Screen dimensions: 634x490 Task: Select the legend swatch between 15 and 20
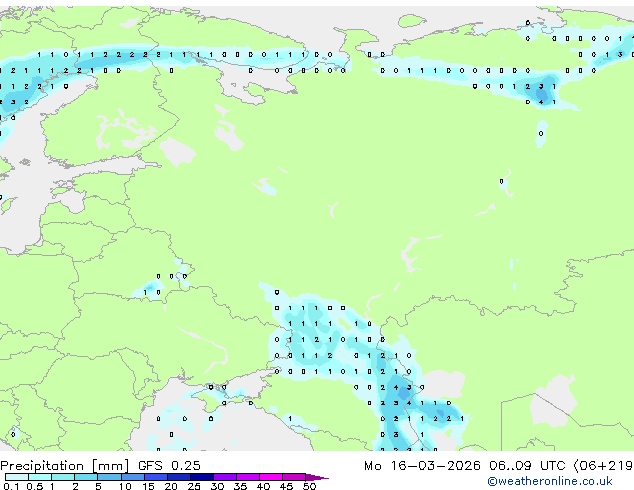pos(156,477)
